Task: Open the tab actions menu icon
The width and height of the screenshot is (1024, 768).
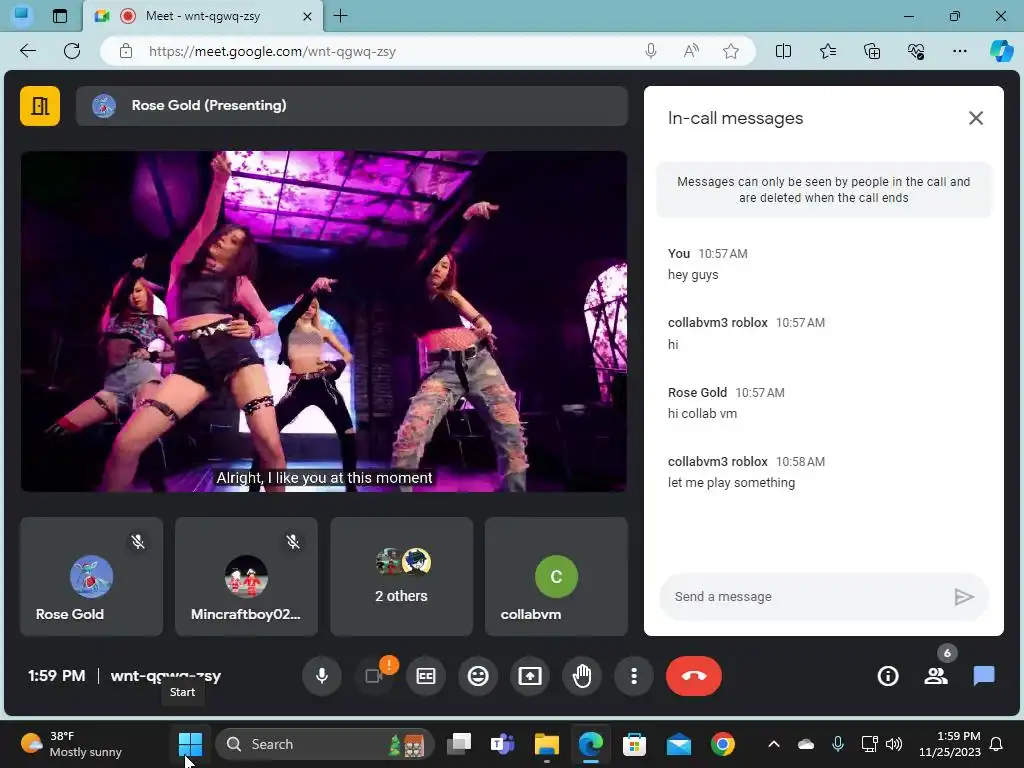Action: tap(59, 16)
